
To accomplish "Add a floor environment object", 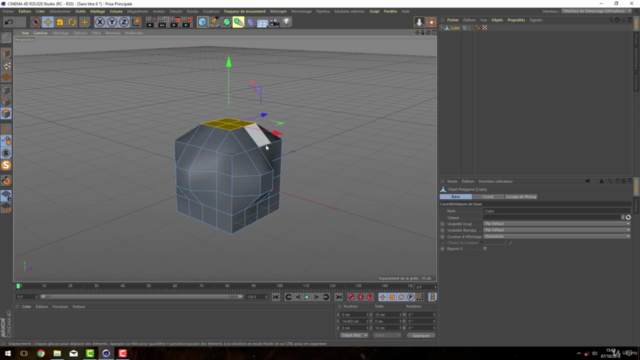I will point(262,22).
